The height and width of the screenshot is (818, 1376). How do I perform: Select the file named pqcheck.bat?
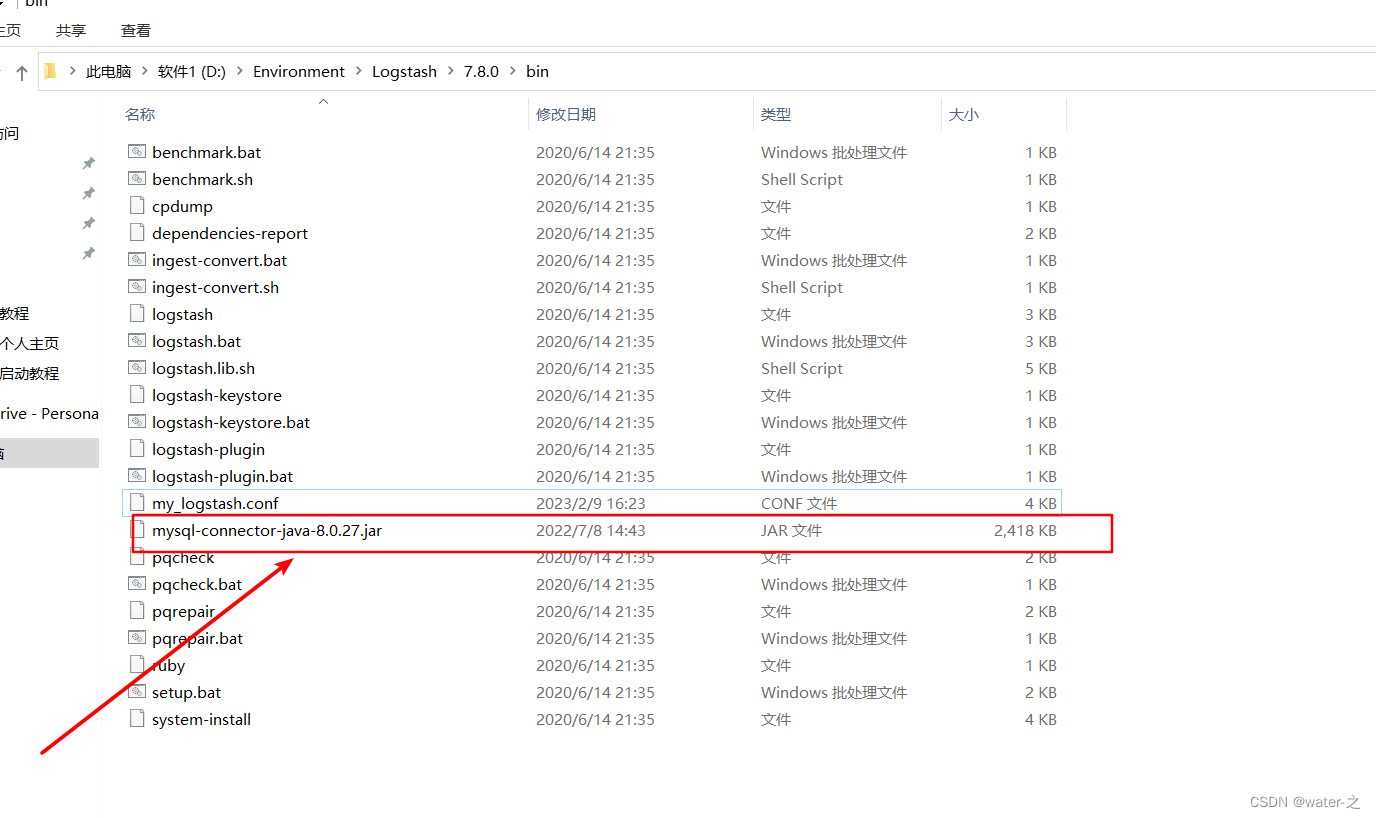[197, 584]
